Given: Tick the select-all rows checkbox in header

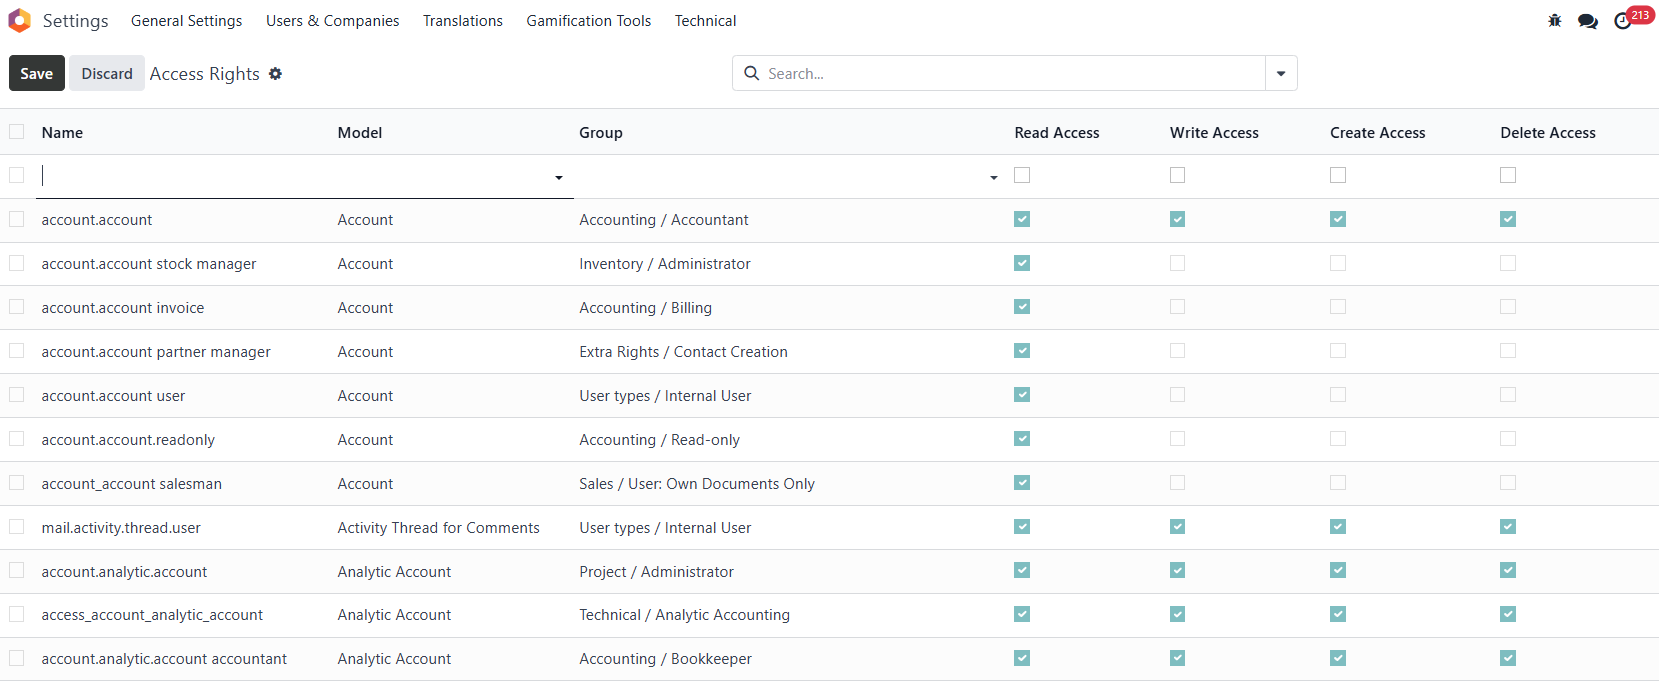Looking at the screenshot, I should point(17,132).
